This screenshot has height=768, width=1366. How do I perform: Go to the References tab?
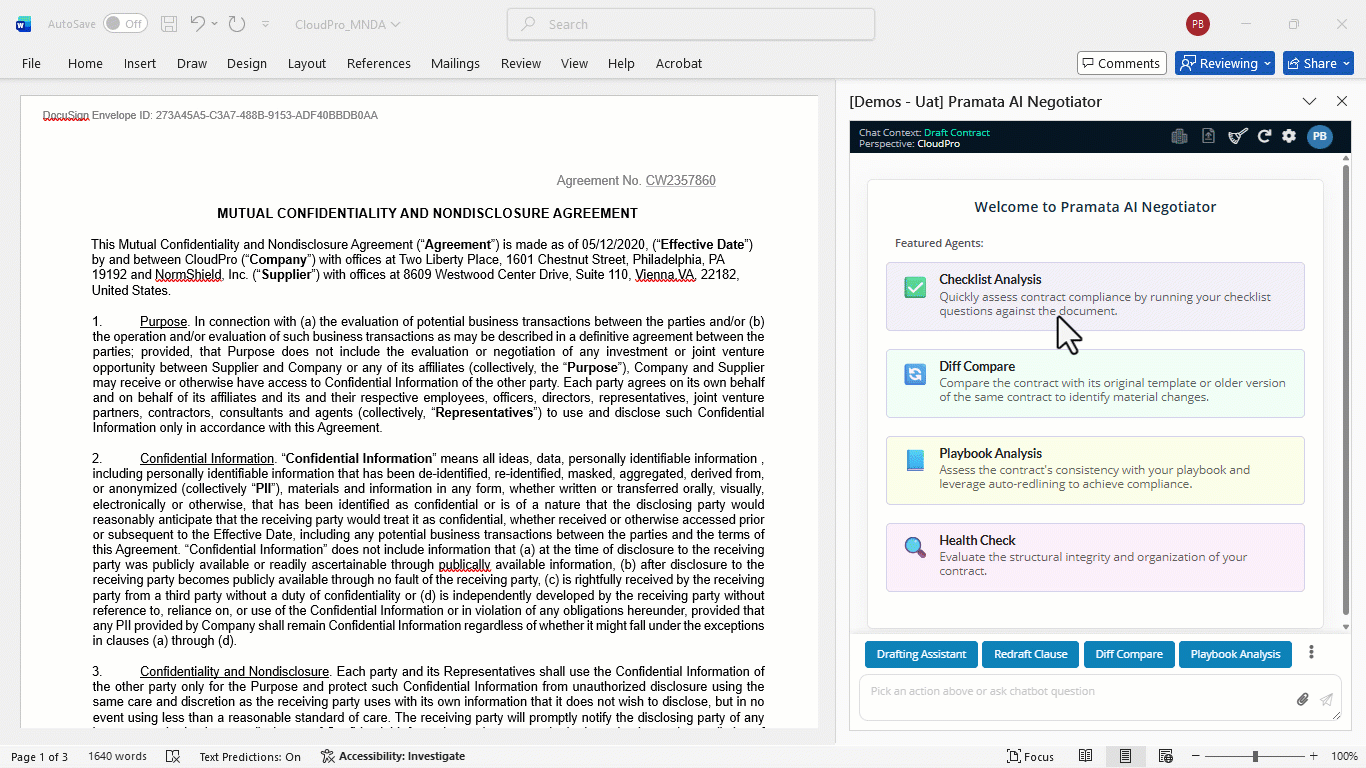[x=379, y=63]
